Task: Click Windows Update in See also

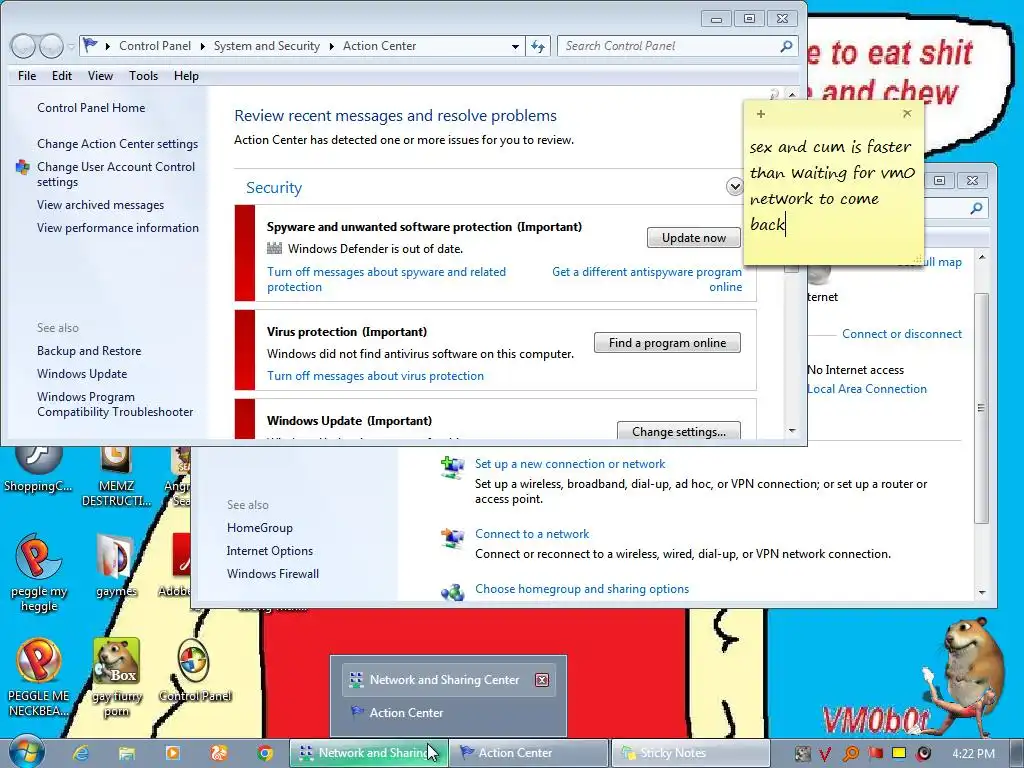Action: point(82,374)
